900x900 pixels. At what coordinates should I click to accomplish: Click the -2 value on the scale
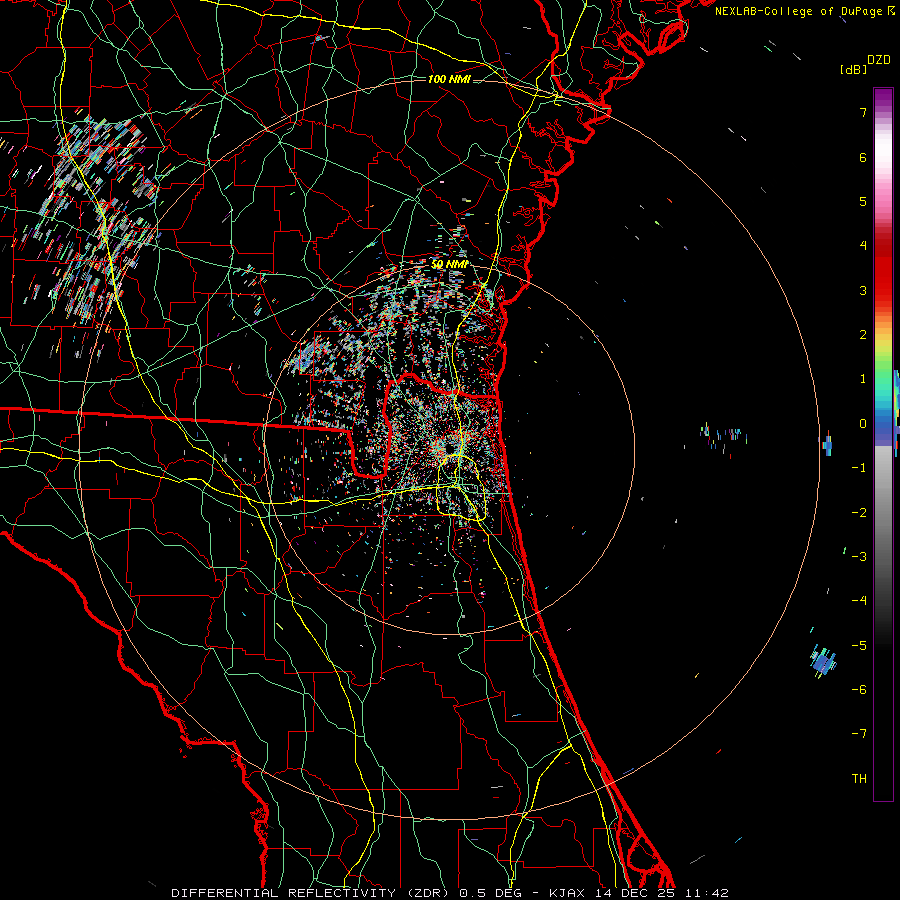(859, 513)
